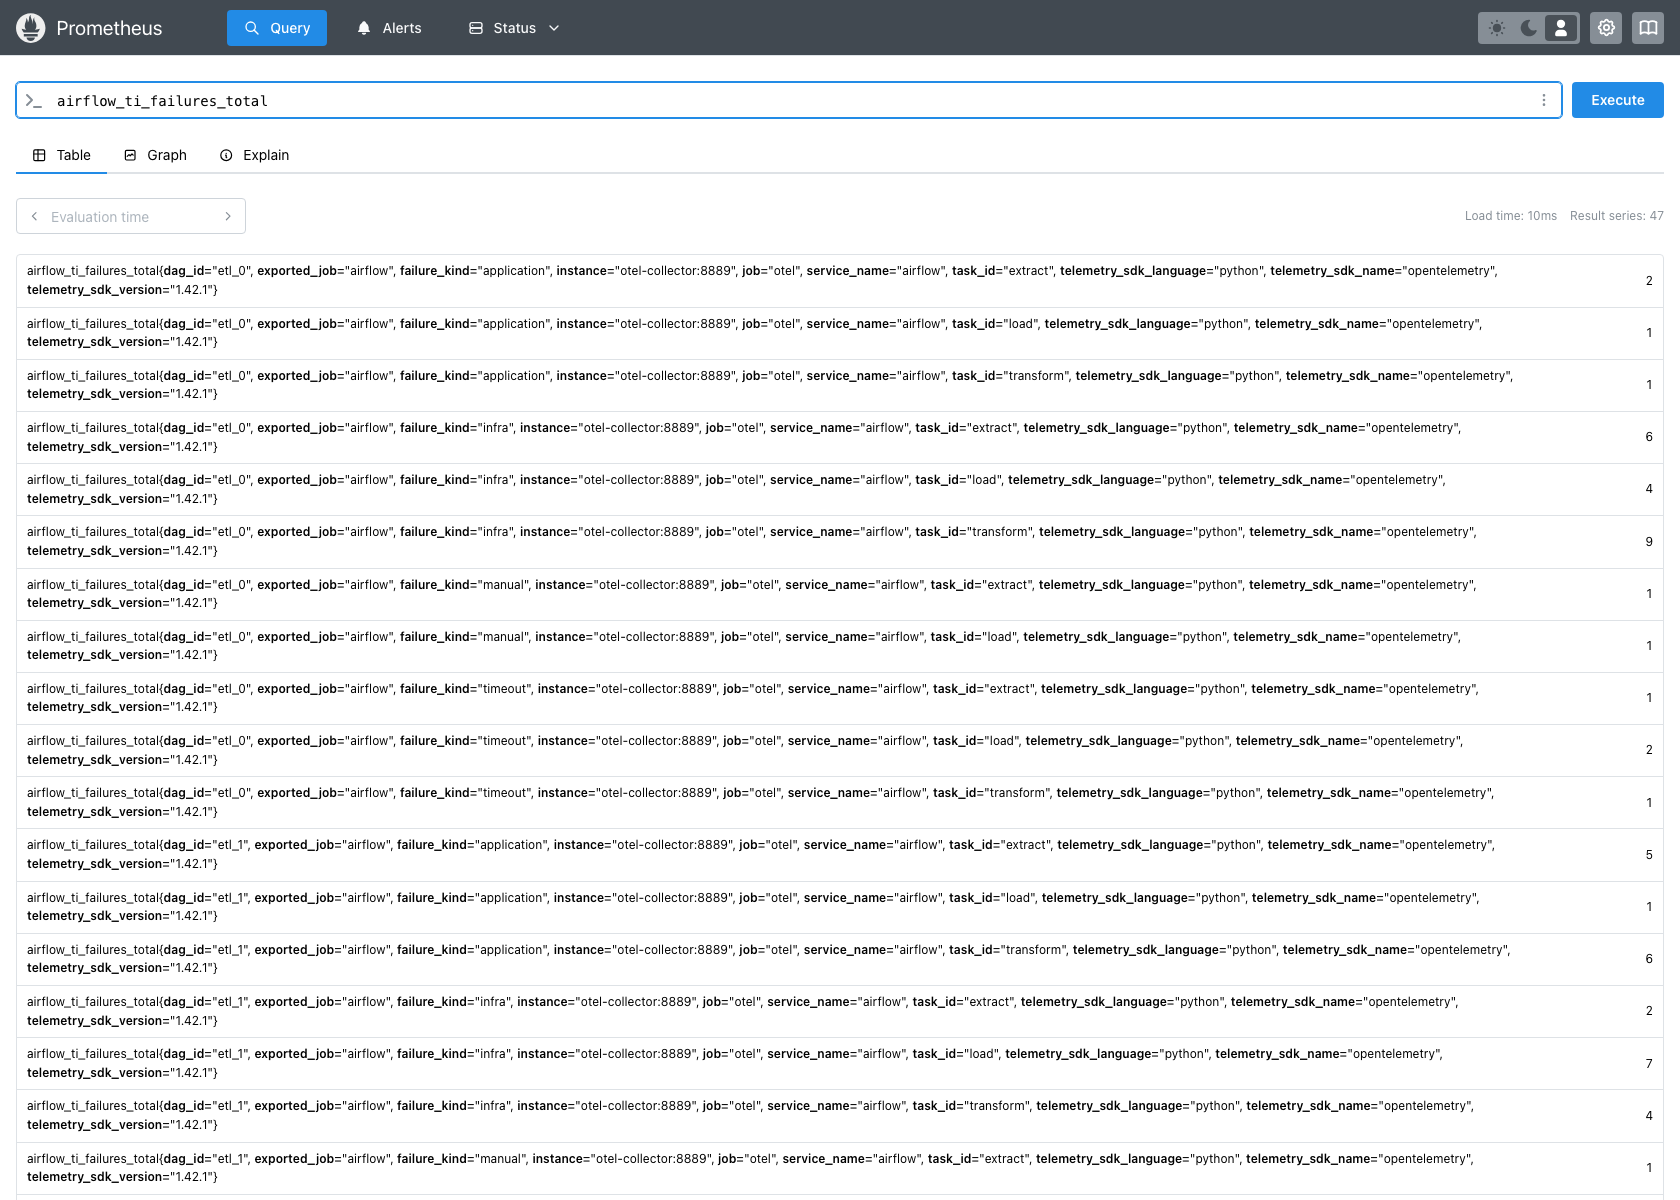
Task: Switch to the Table tab
Action: click(x=62, y=155)
